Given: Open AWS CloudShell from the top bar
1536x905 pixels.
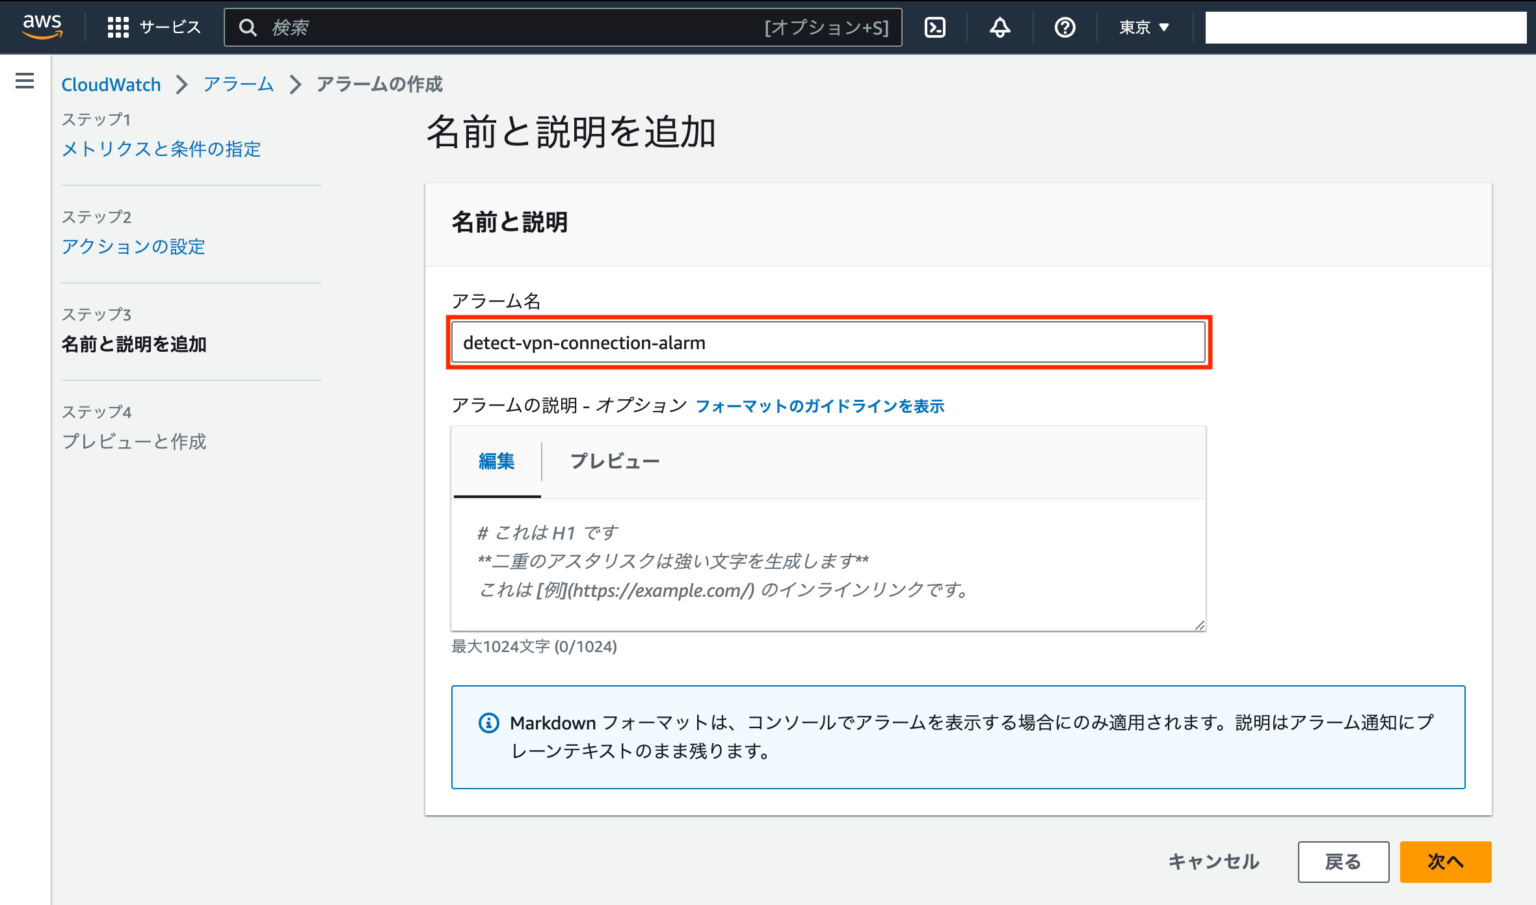Looking at the screenshot, I should (936, 27).
